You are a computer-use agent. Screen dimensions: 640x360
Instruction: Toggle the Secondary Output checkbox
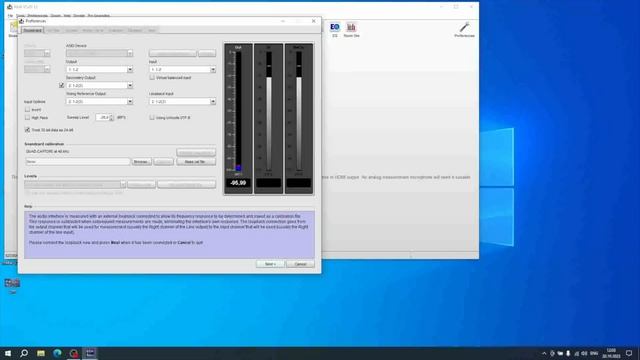[62, 85]
